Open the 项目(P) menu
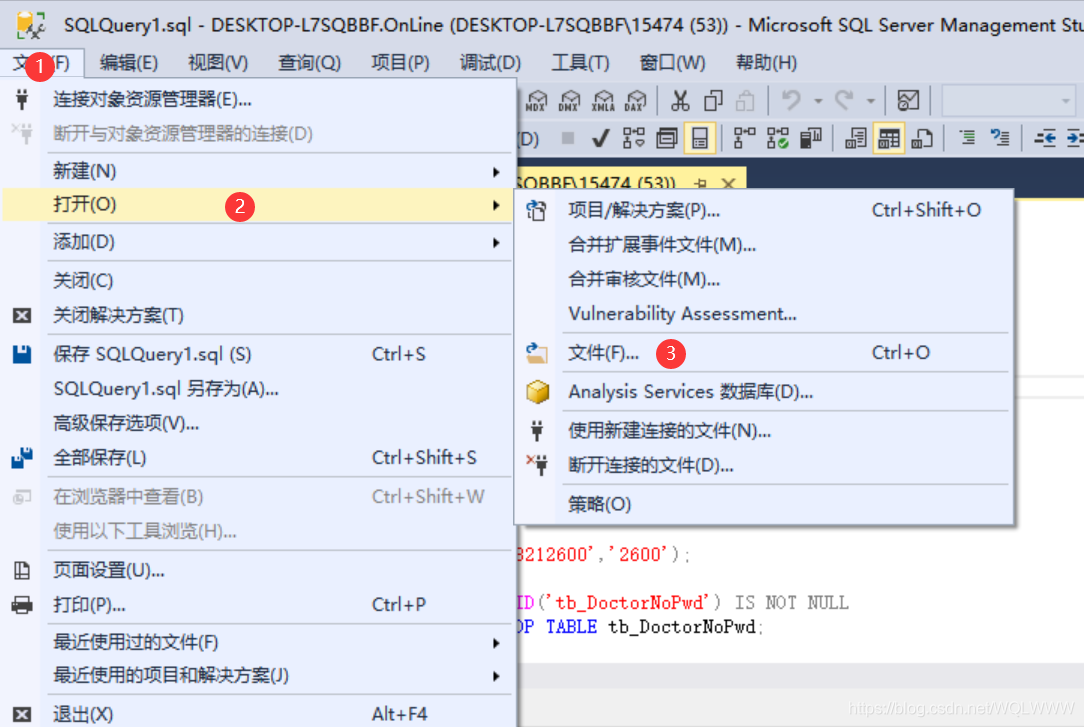Image resolution: width=1084 pixels, height=727 pixels. pyautogui.click(x=400, y=63)
